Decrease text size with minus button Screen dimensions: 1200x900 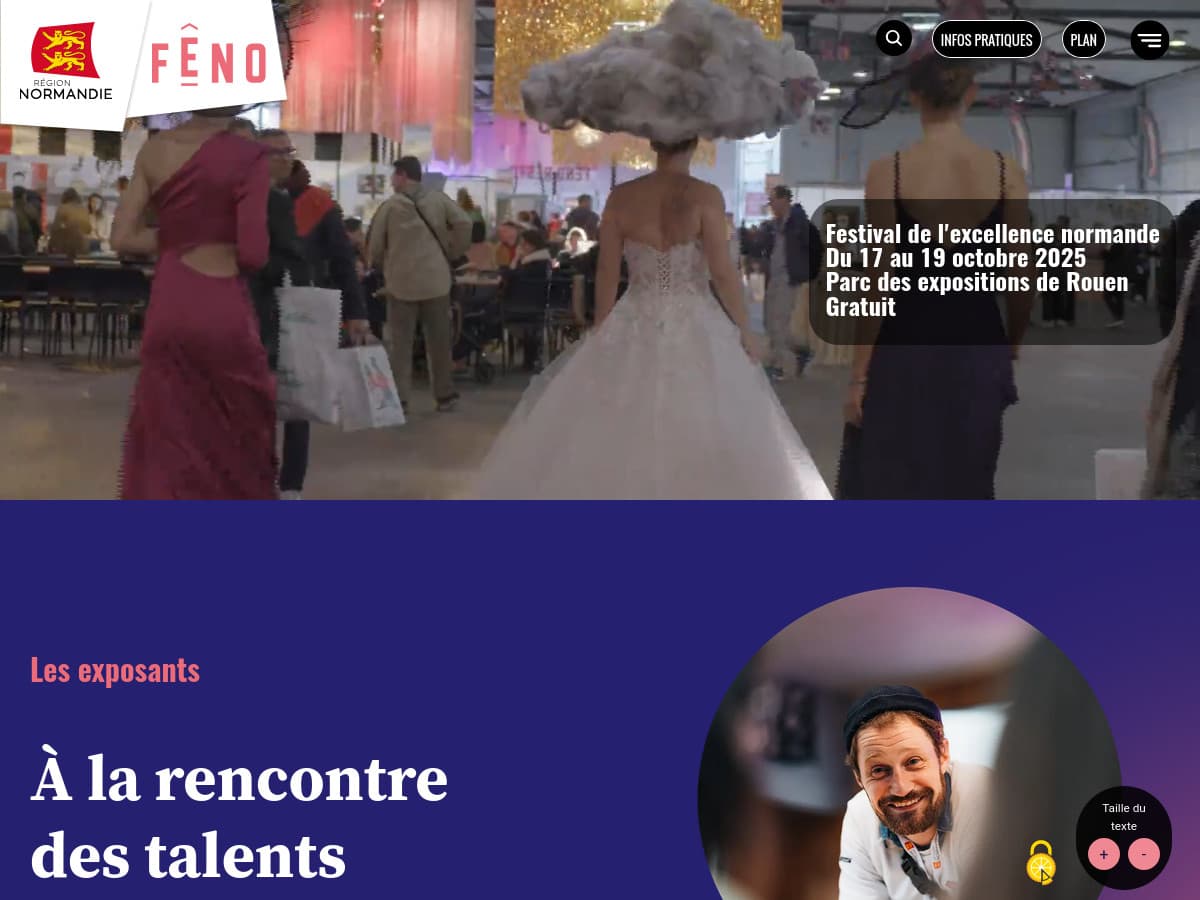[x=1144, y=854]
